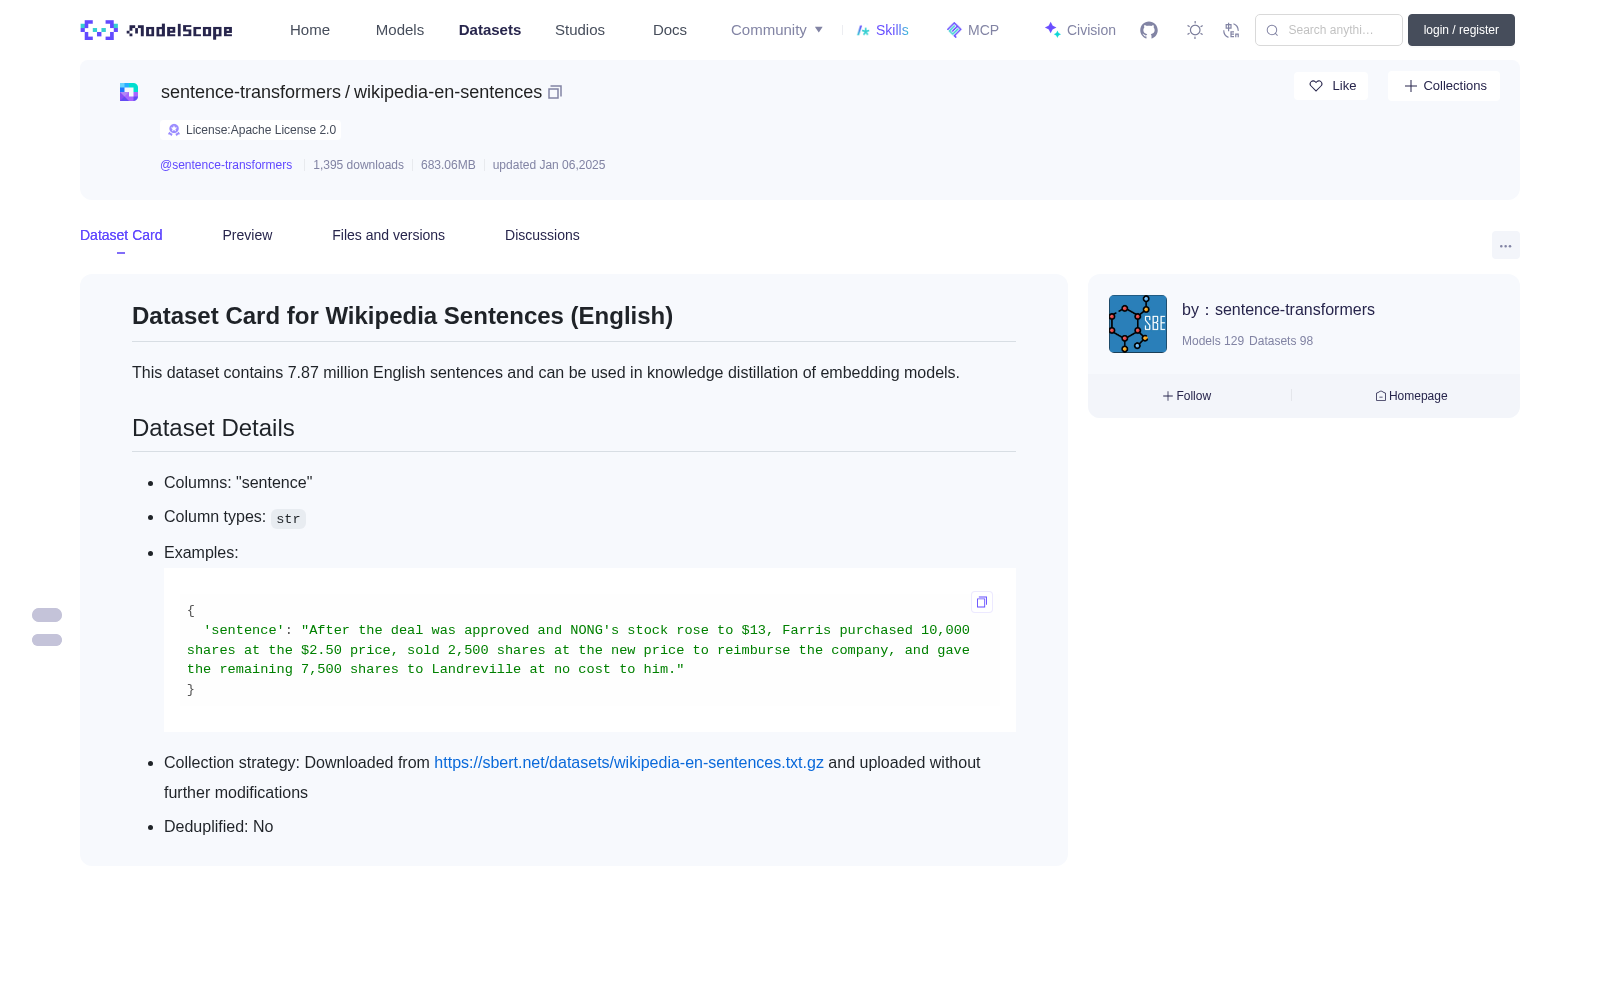This screenshot has height=1000, width=1600.
Task: Switch language with the translate icon
Action: (x=1231, y=30)
